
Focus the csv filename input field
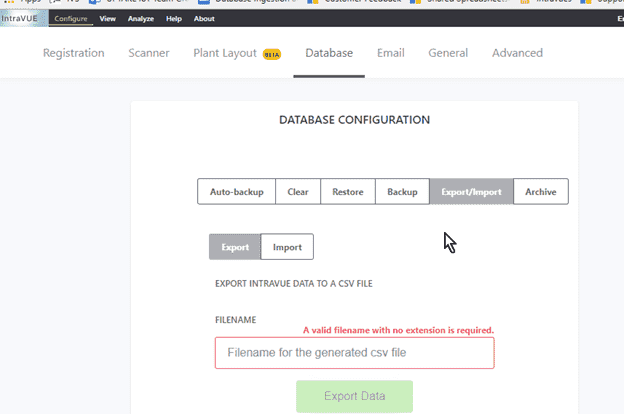click(x=355, y=353)
